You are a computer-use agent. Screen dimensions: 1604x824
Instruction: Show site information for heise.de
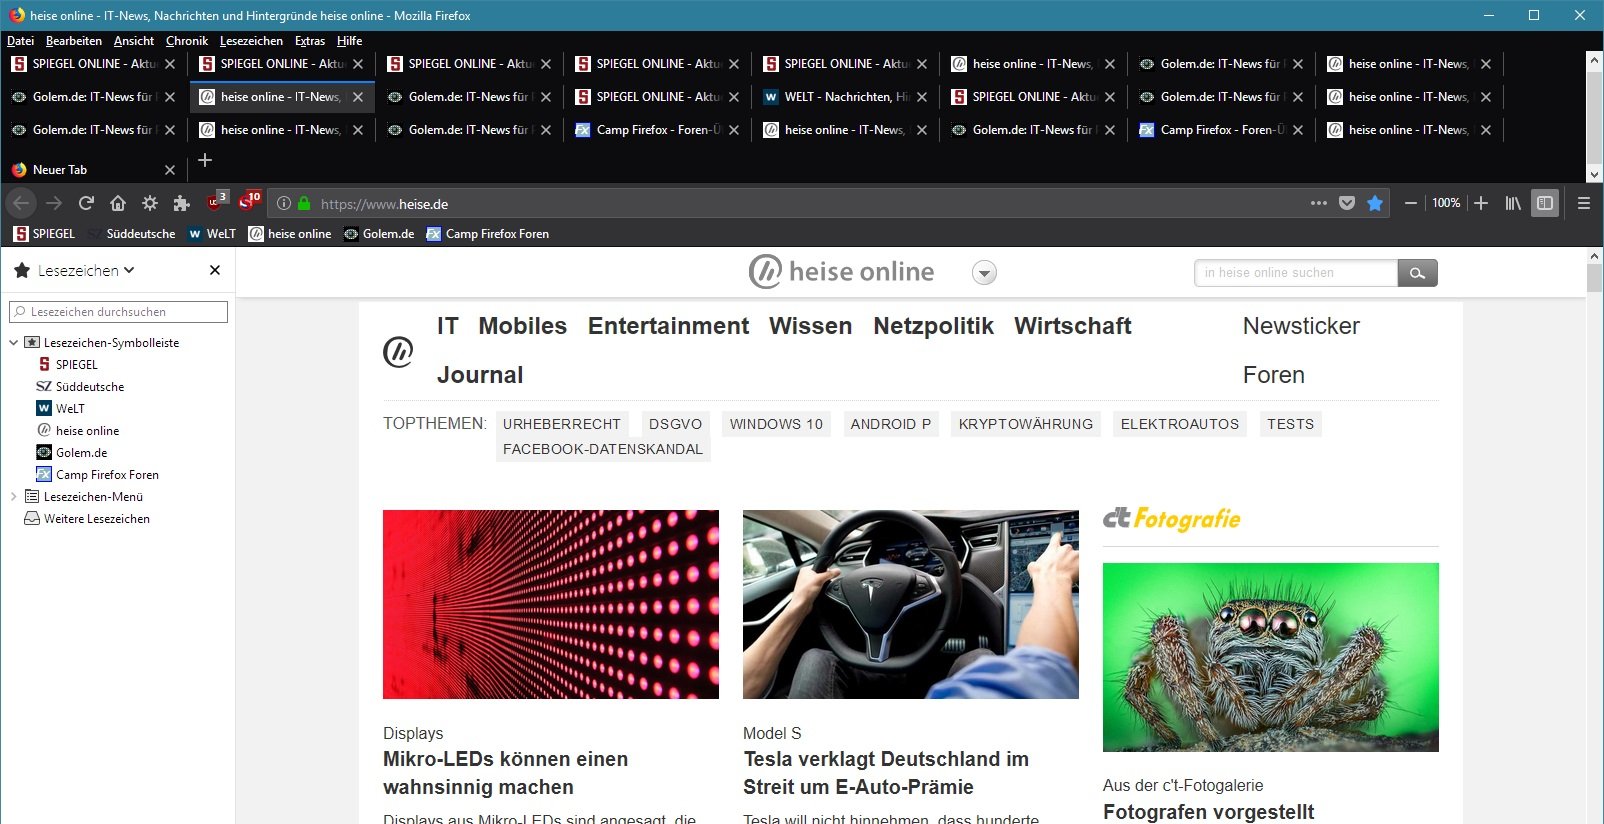(x=284, y=203)
